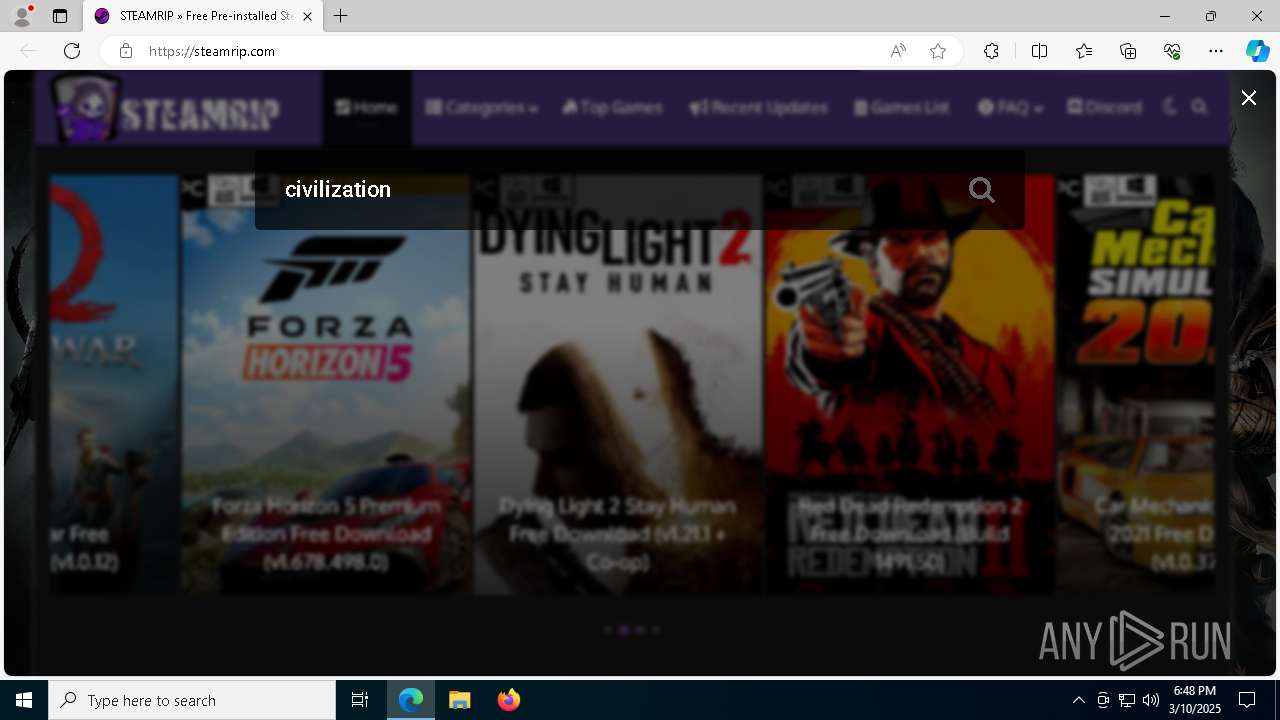Open Red Dead Redemption 2 card
Viewport: 1280px width, 720px height.
(x=910, y=385)
